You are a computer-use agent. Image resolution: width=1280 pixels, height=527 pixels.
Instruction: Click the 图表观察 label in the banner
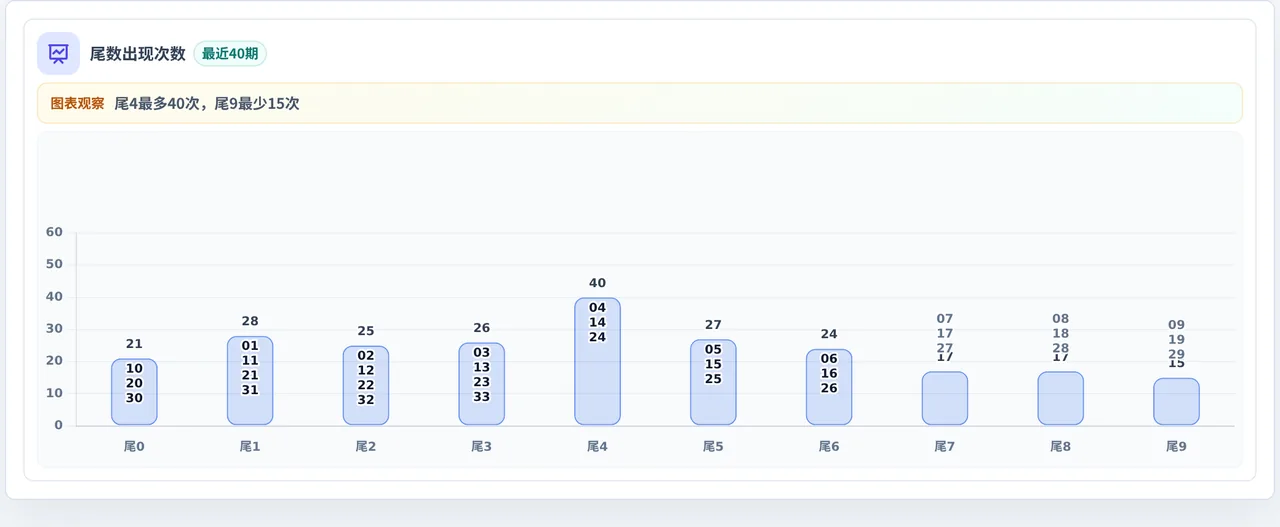click(x=77, y=103)
